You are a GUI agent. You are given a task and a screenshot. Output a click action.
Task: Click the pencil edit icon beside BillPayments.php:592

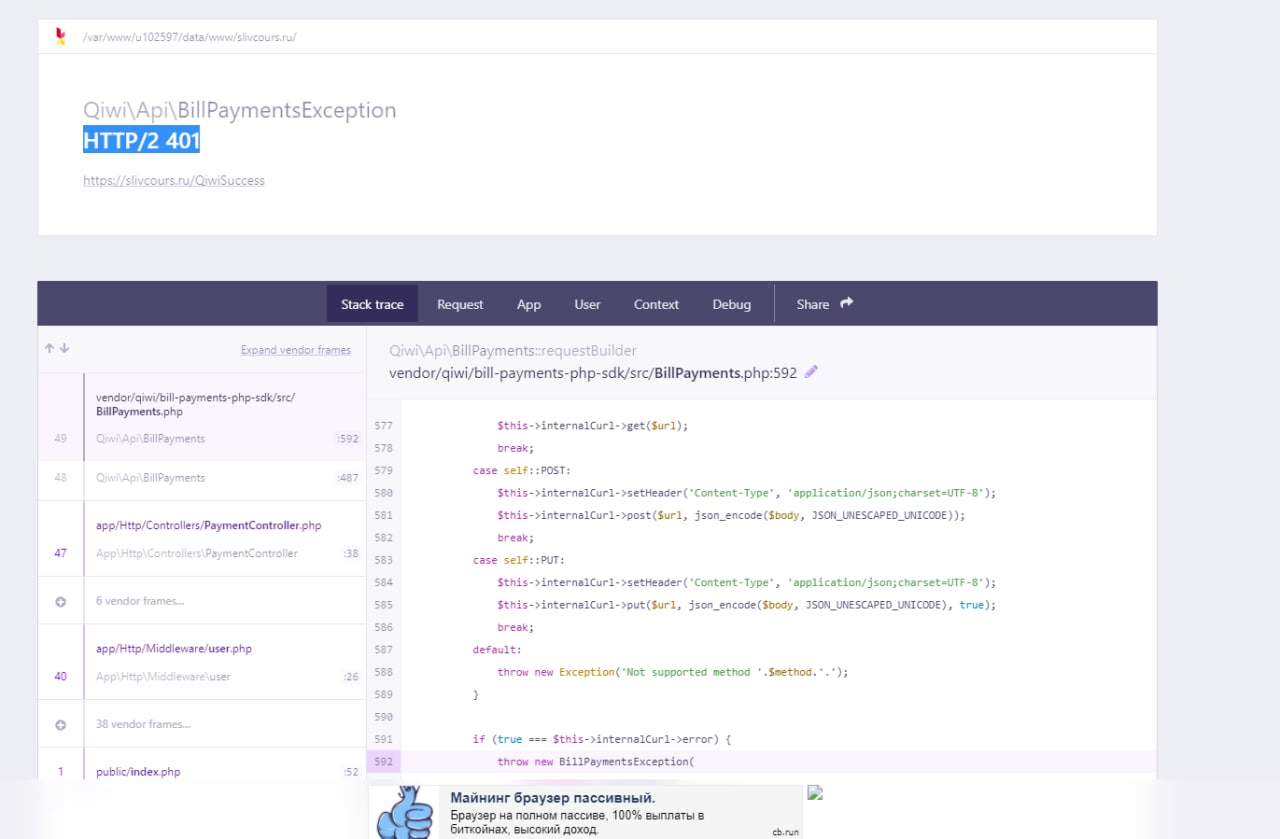point(811,372)
